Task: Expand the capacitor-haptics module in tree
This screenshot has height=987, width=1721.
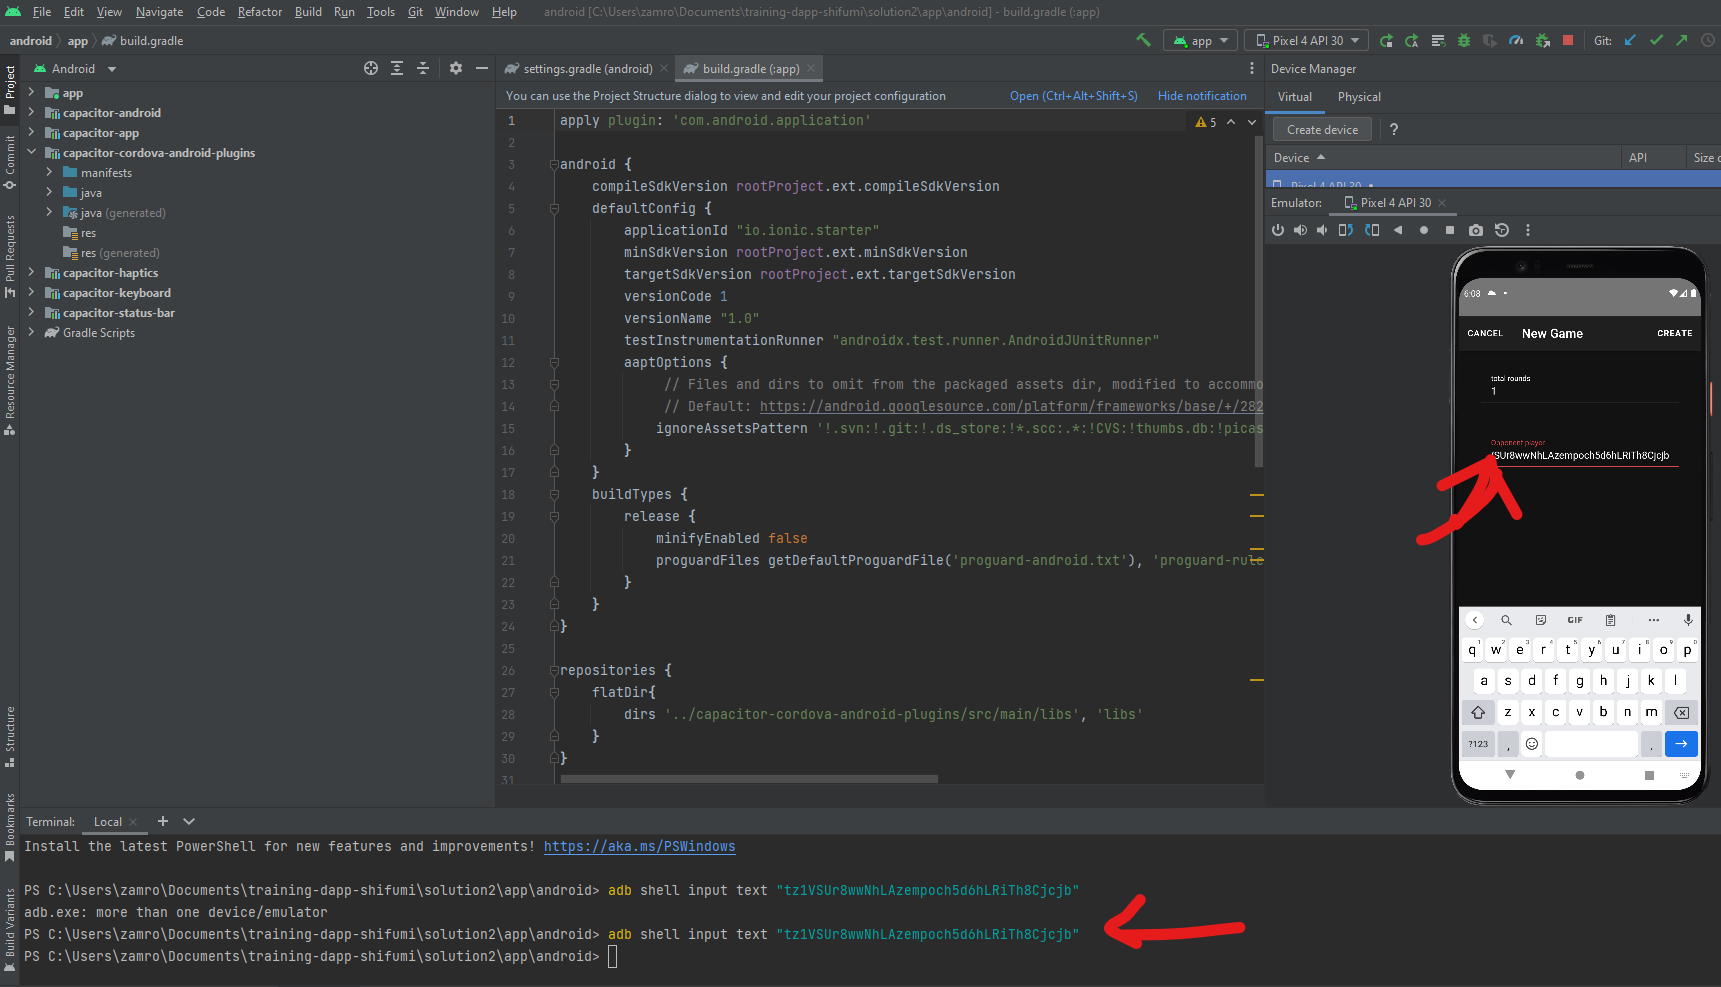Action: (x=31, y=273)
